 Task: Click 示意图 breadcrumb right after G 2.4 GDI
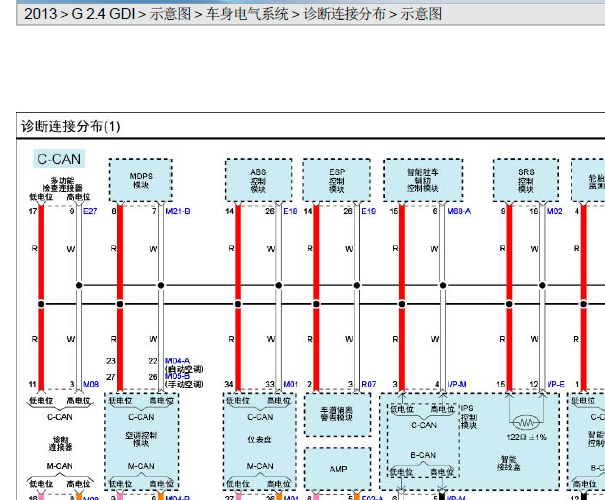[x=170, y=14]
